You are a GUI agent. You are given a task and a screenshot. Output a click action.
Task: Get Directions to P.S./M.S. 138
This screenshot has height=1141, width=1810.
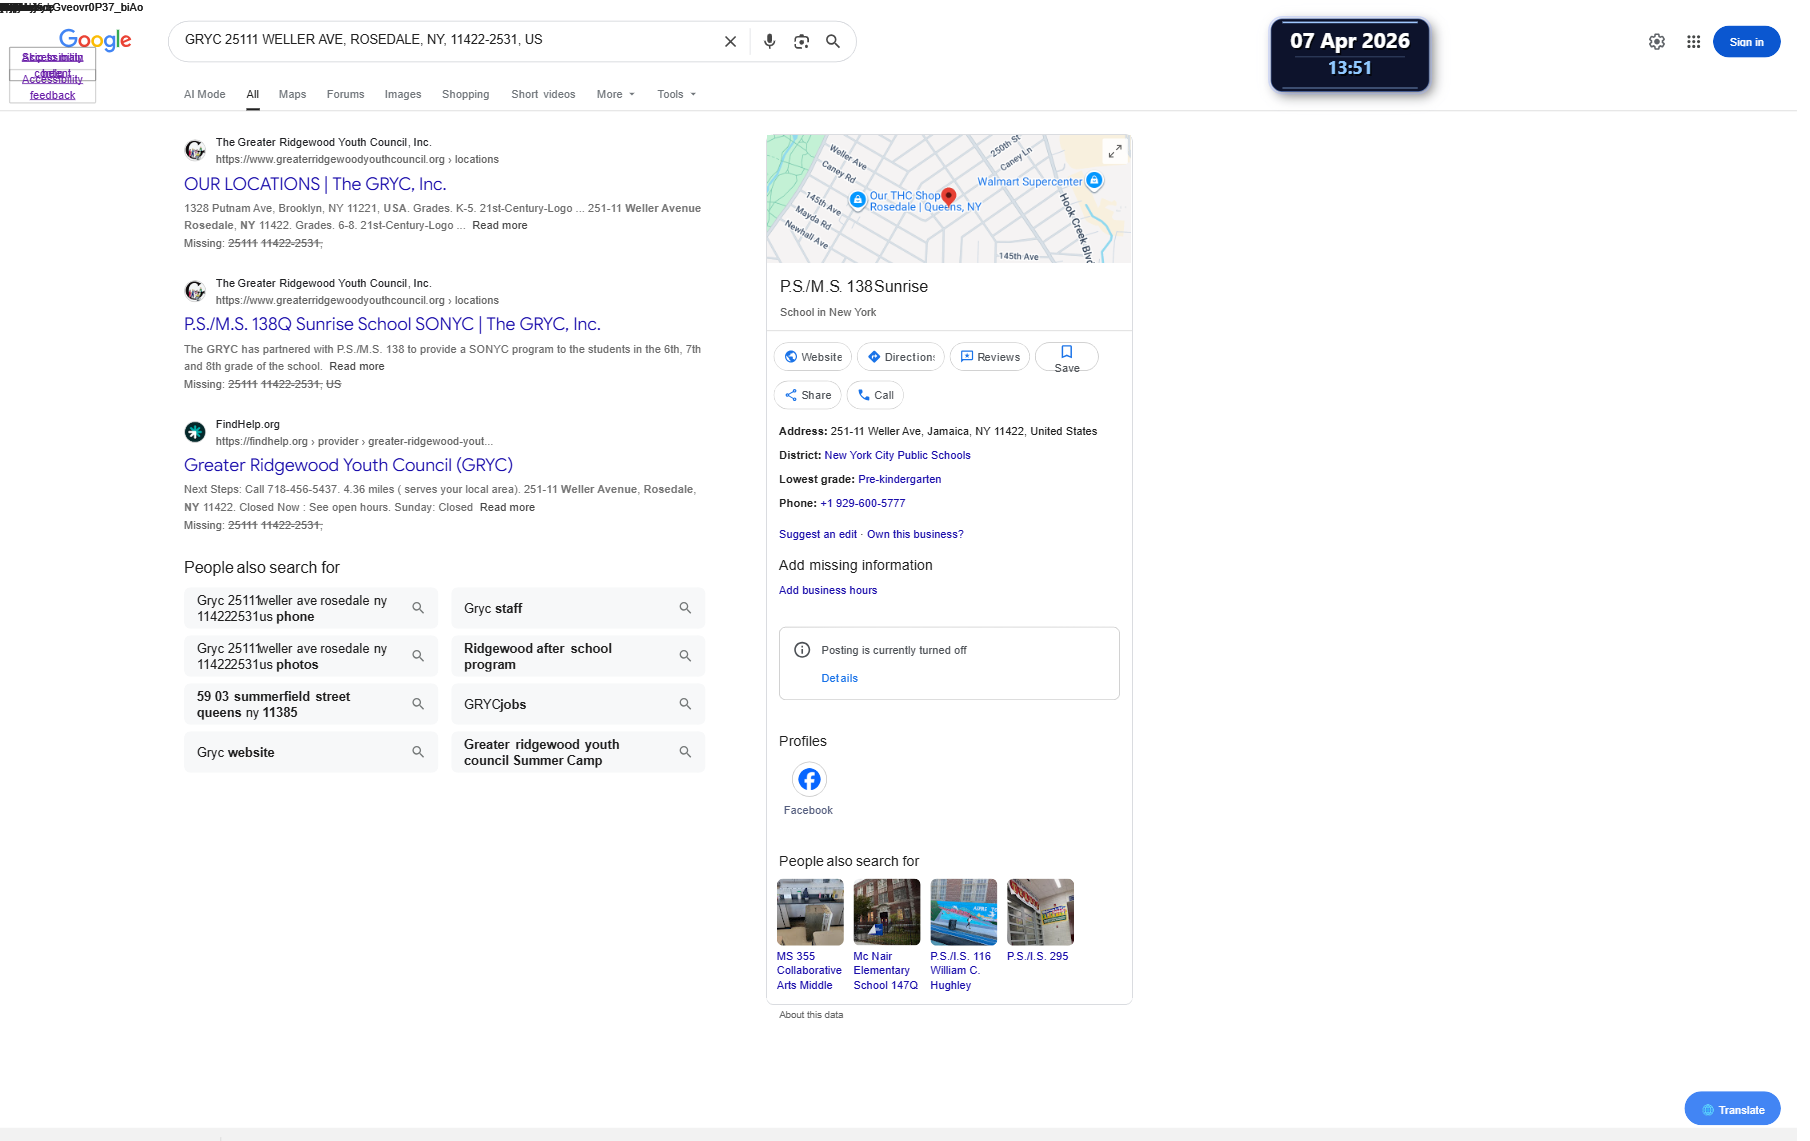[900, 357]
